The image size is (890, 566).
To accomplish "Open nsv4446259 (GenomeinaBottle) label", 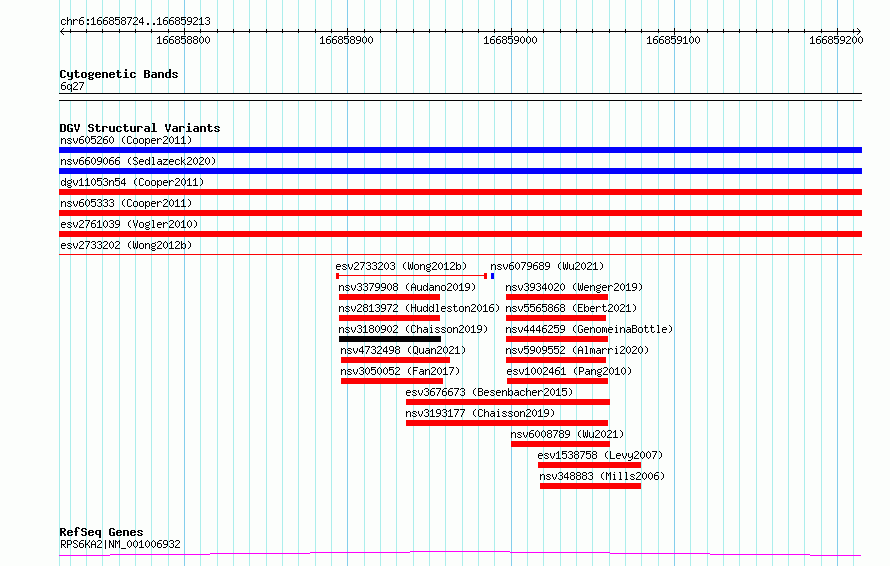I will 589,329.
